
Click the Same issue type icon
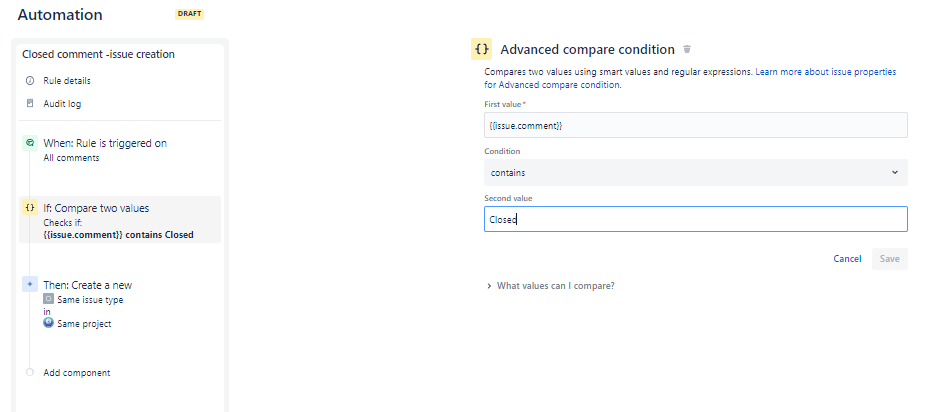[x=48, y=299]
